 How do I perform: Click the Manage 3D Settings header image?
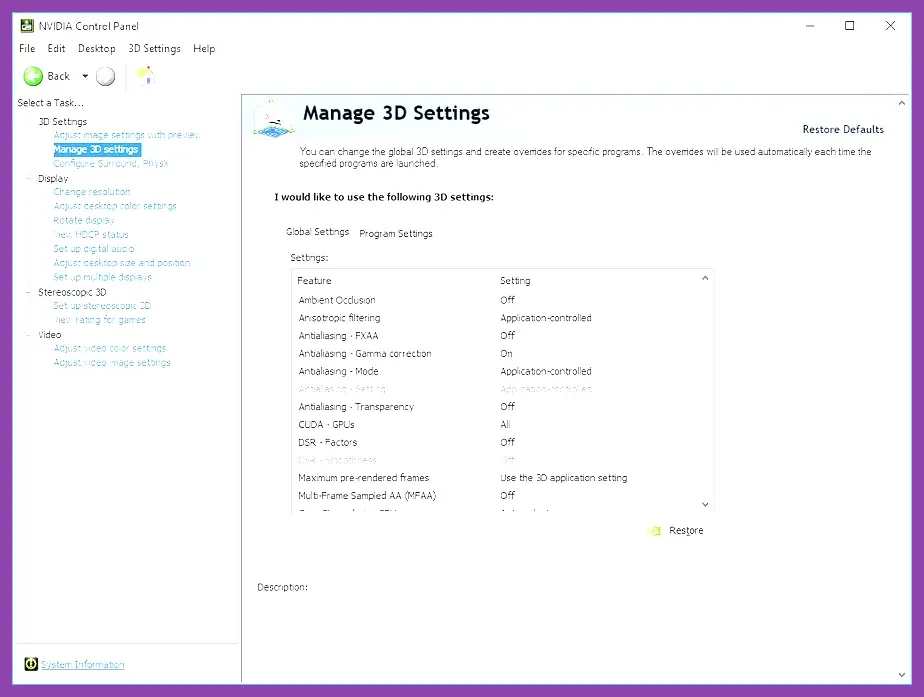tap(273, 119)
